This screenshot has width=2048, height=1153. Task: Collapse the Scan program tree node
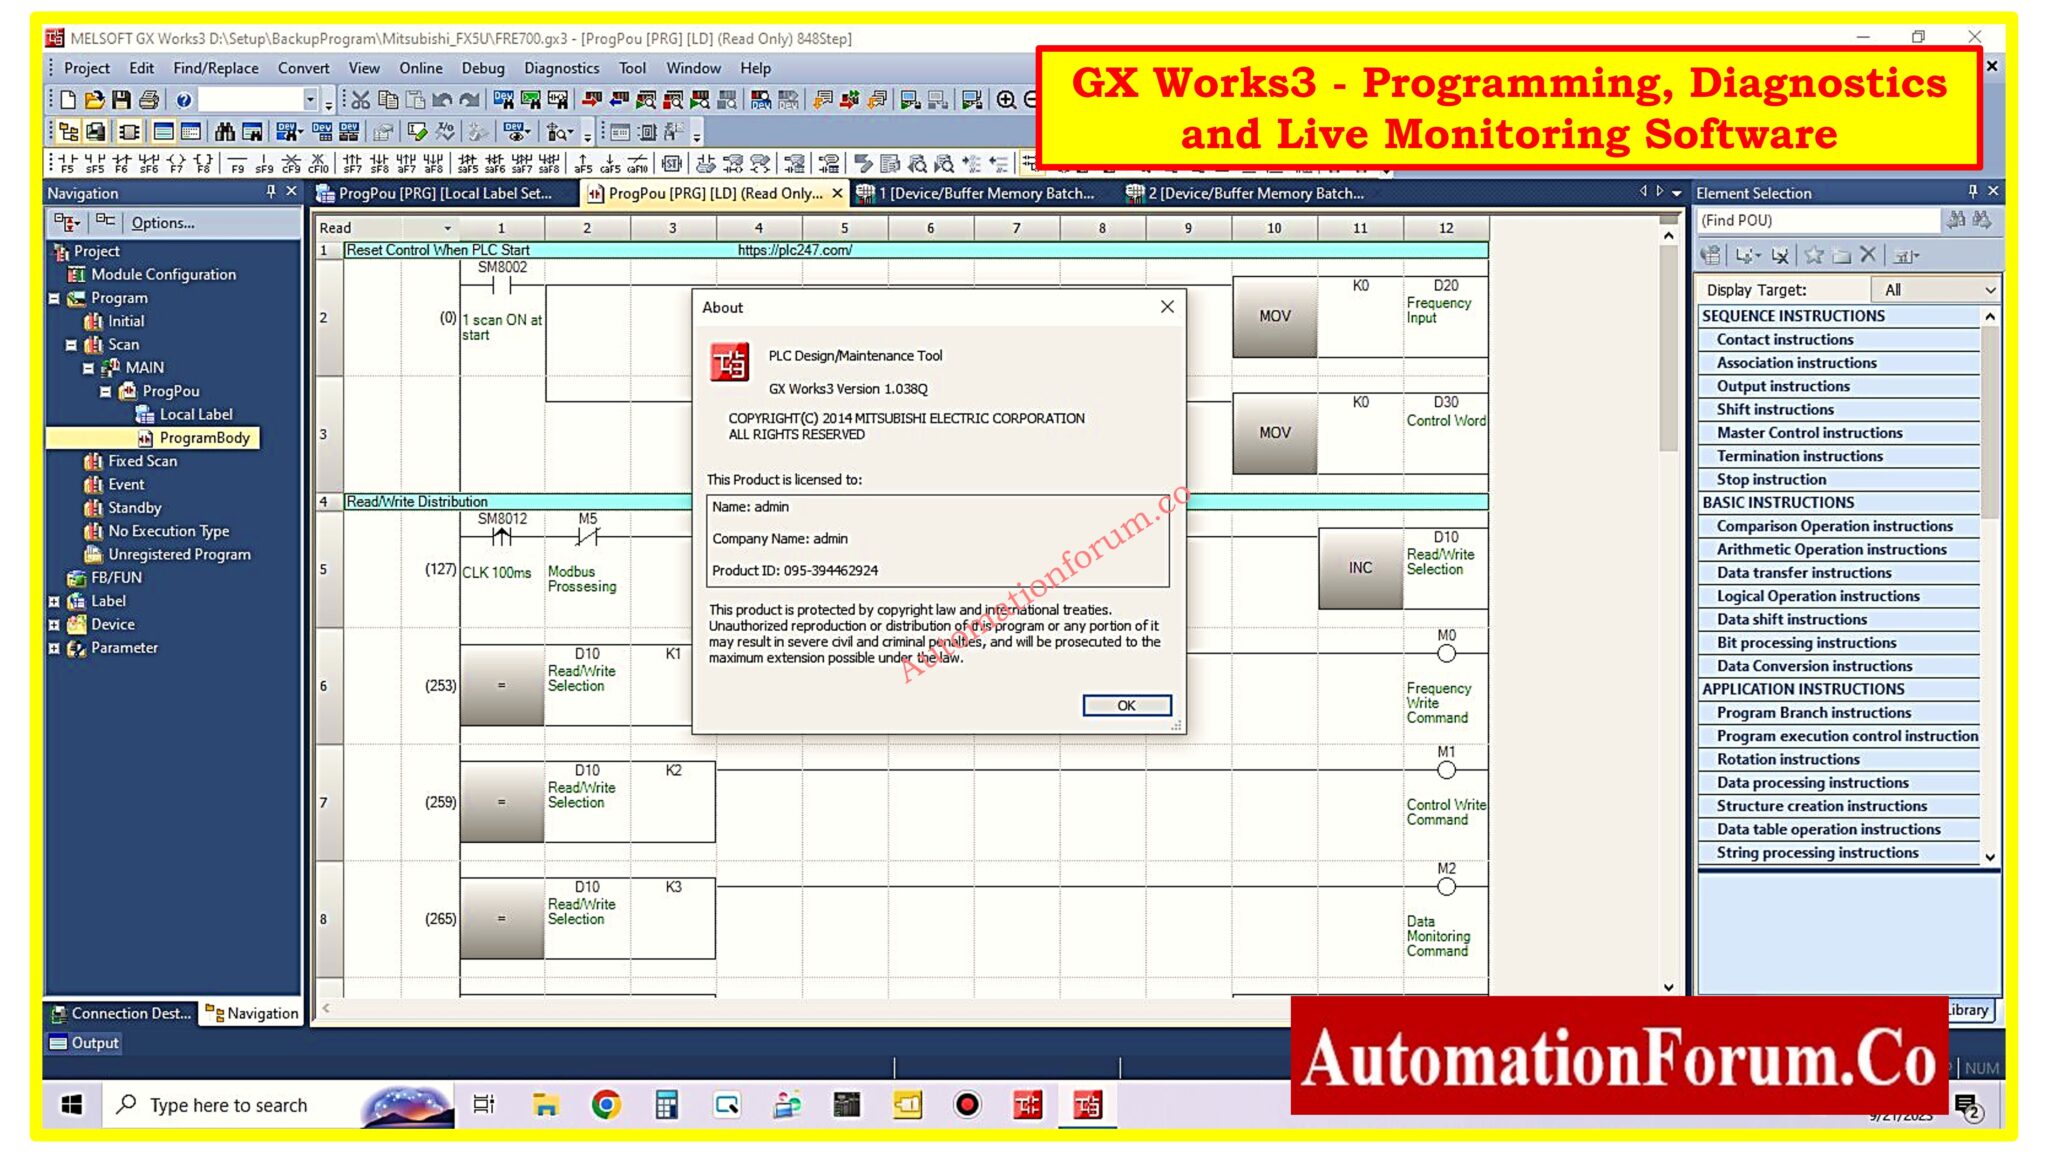[x=70, y=344]
